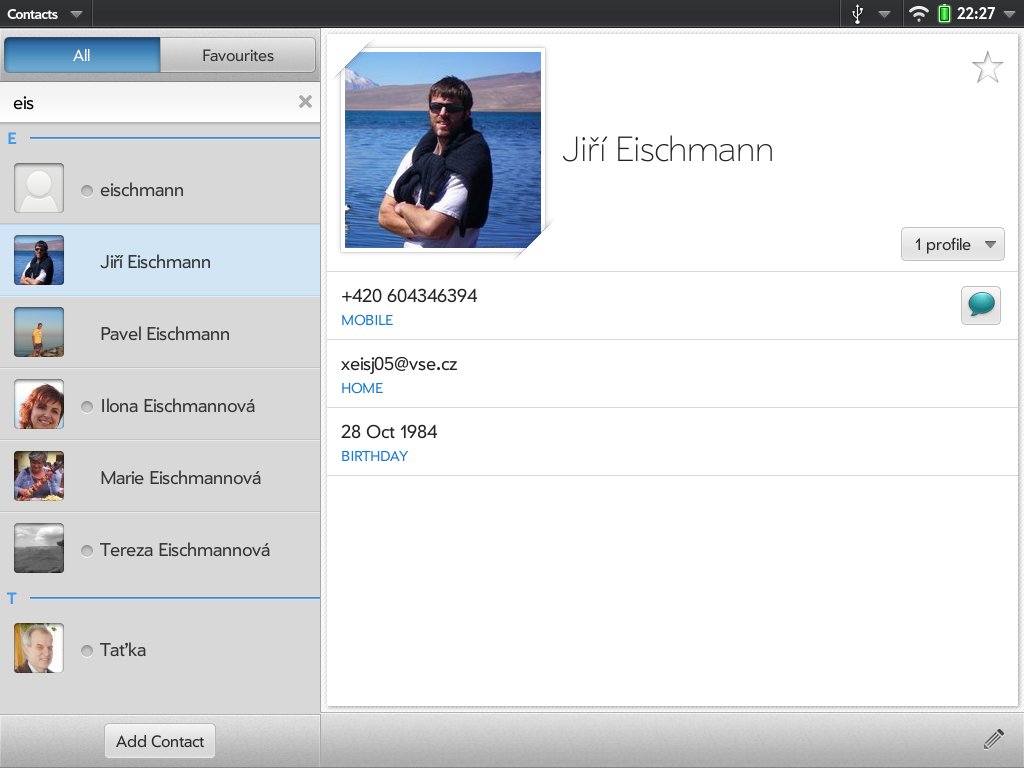Open the dropdown arrow next to USB icon
This screenshot has height=768, width=1024.
pyautogui.click(x=884, y=14)
